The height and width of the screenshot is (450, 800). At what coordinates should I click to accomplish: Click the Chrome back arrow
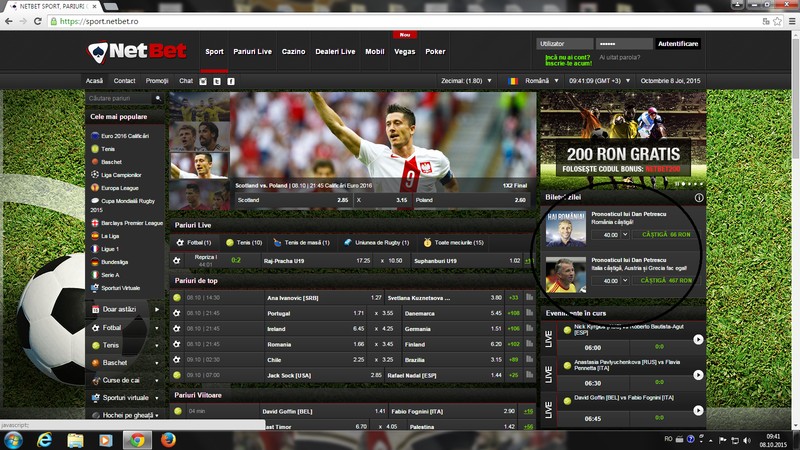point(9,21)
